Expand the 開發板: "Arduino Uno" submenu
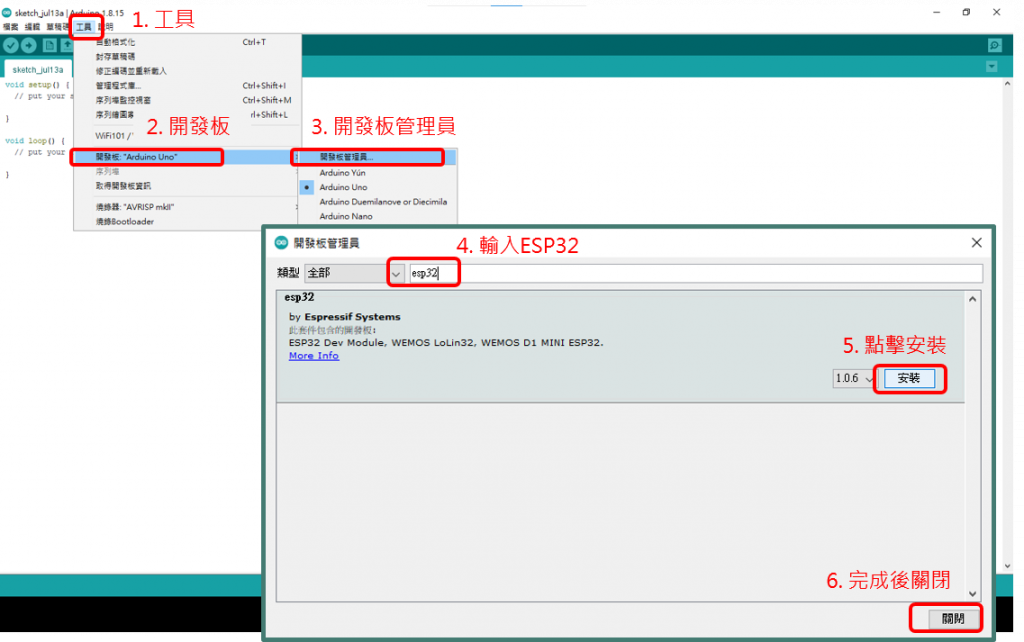This screenshot has height=642, width=1024. point(187,157)
